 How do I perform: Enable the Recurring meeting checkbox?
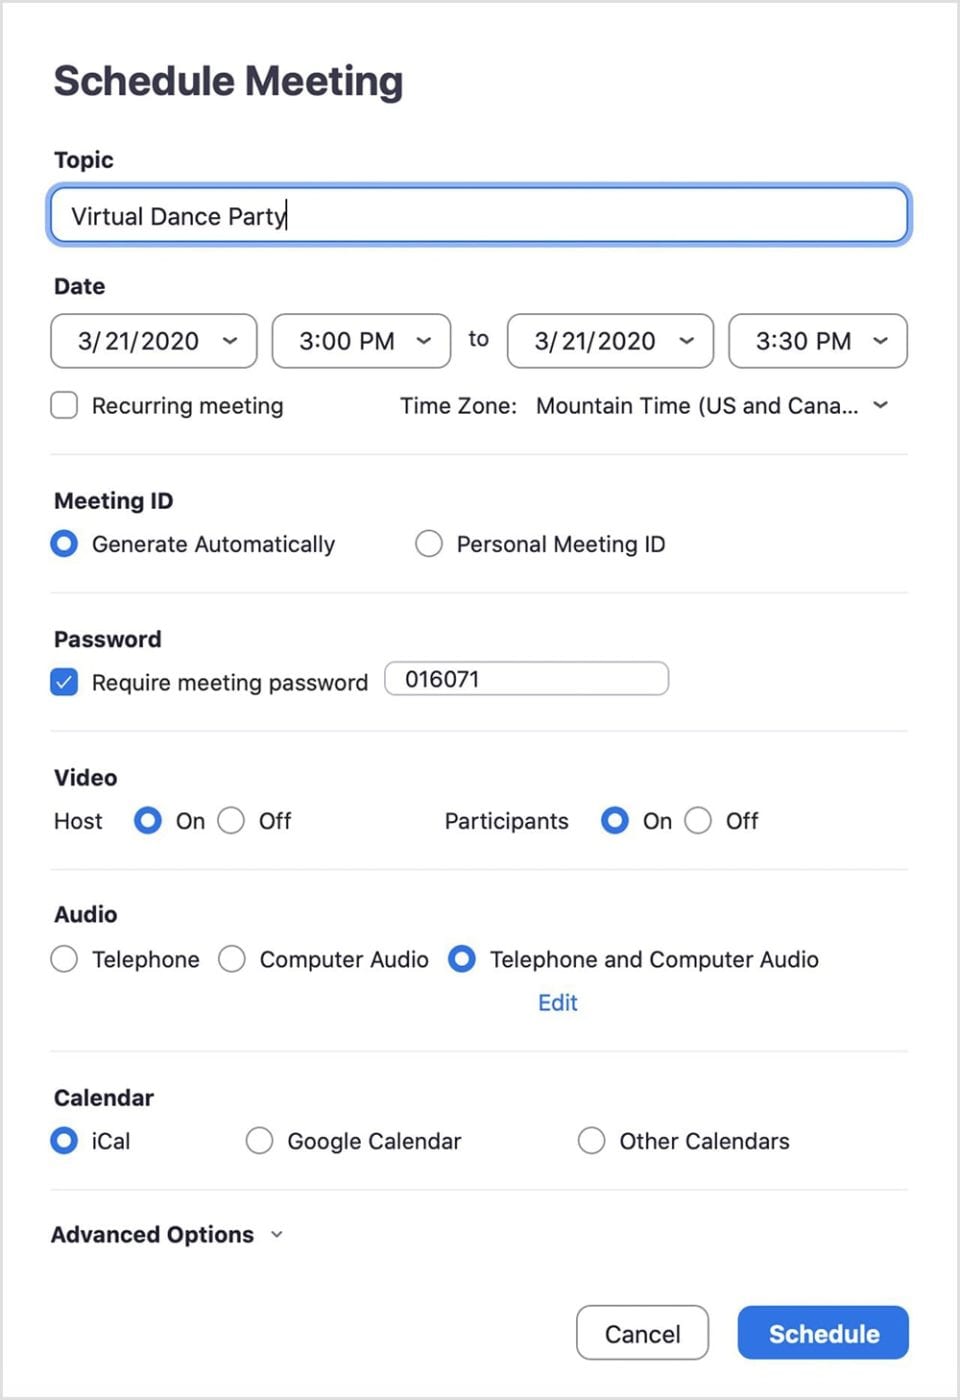(x=65, y=405)
